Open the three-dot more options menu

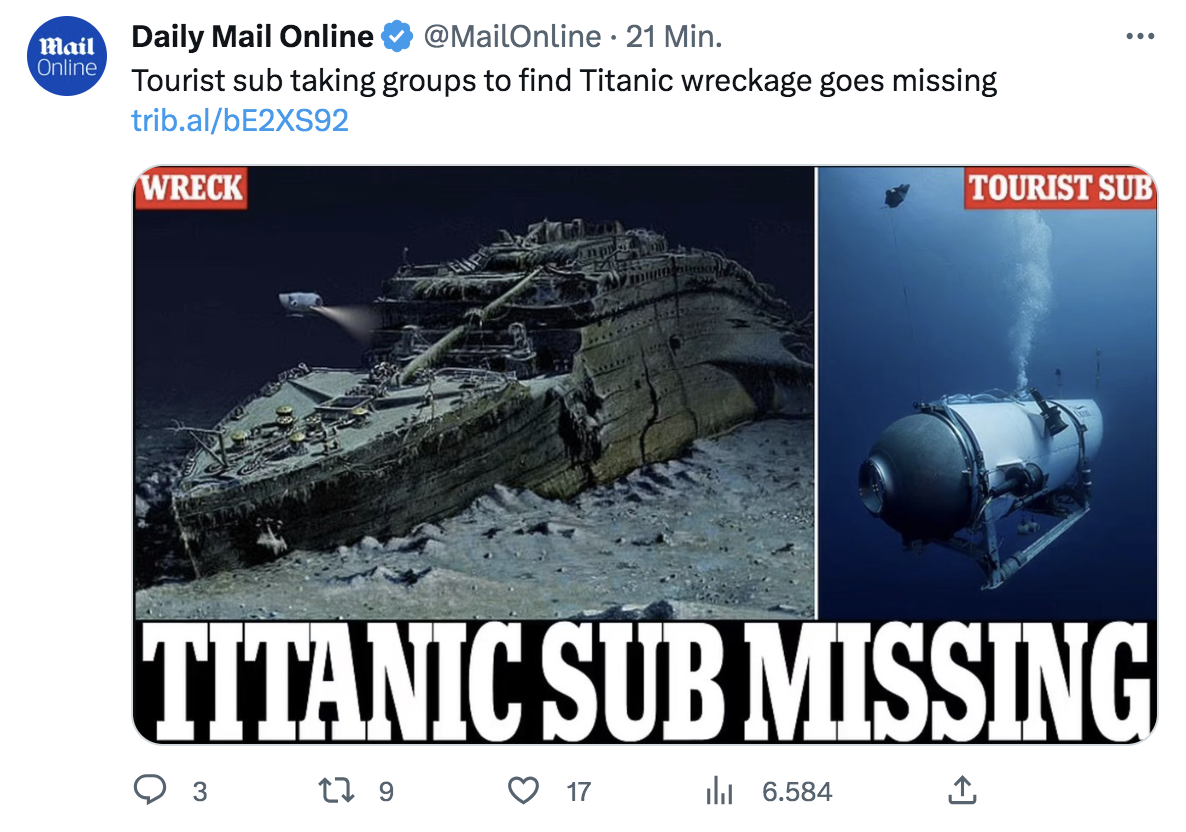point(1140,37)
